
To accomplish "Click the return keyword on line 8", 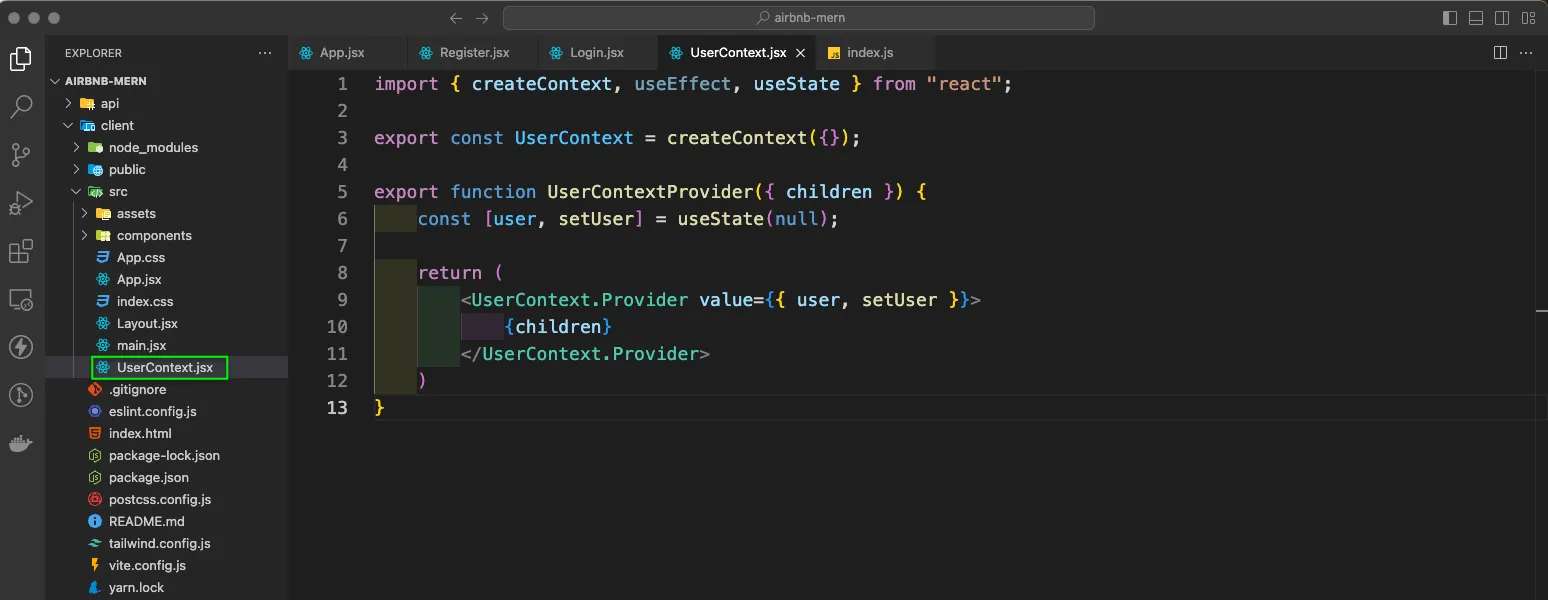I will (x=450, y=272).
